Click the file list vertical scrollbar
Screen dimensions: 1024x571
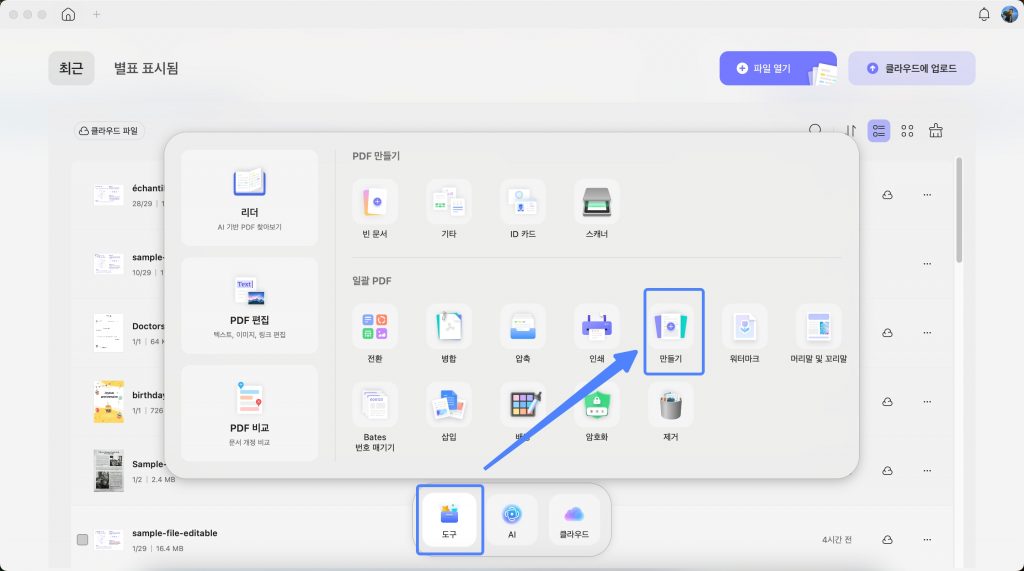point(959,209)
